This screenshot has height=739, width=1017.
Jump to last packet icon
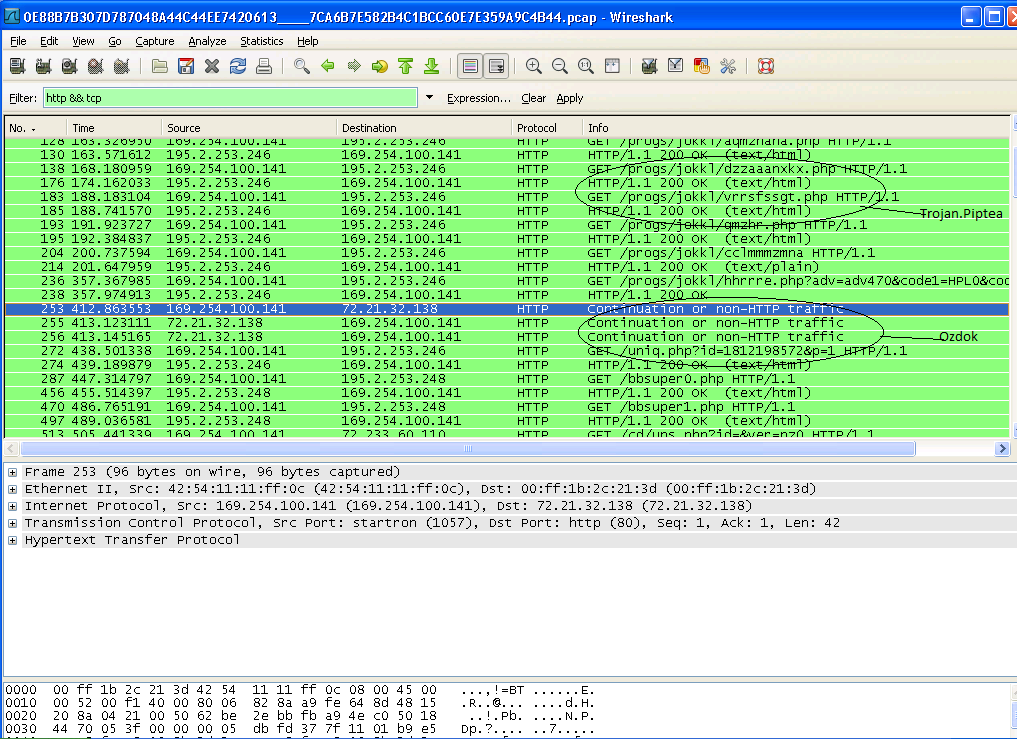431,66
